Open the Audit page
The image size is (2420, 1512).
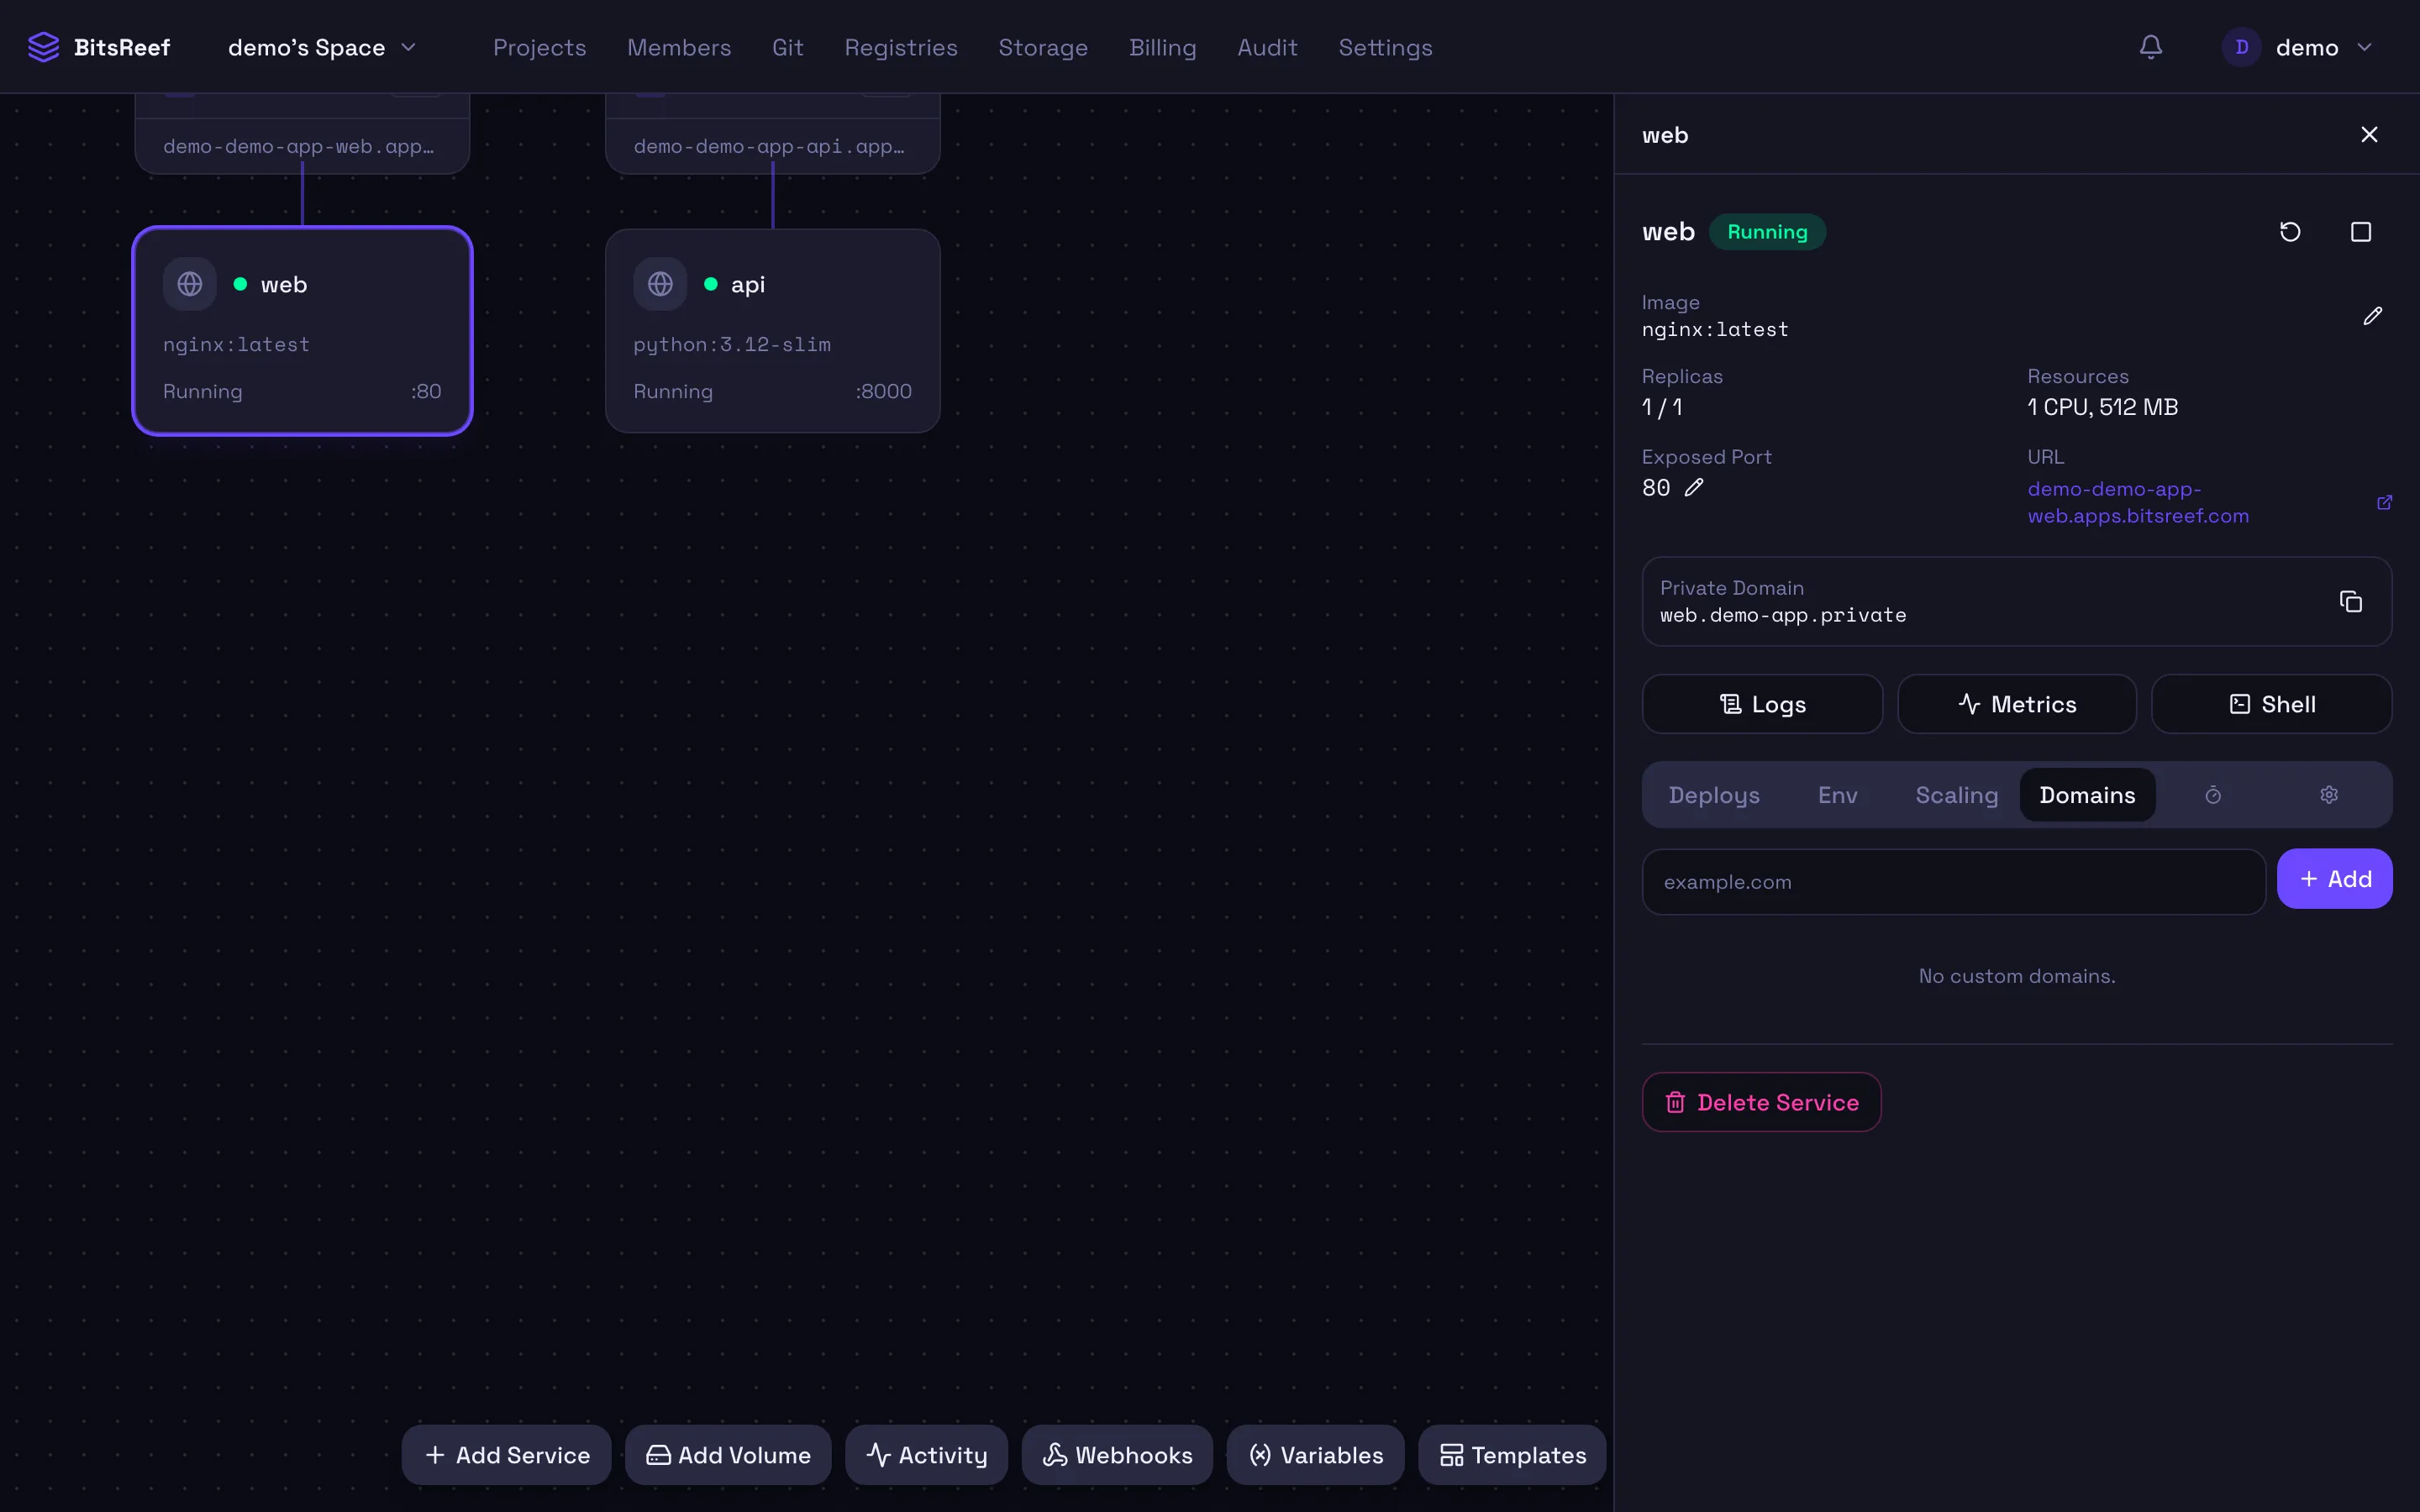pyautogui.click(x=1267, y=47)
